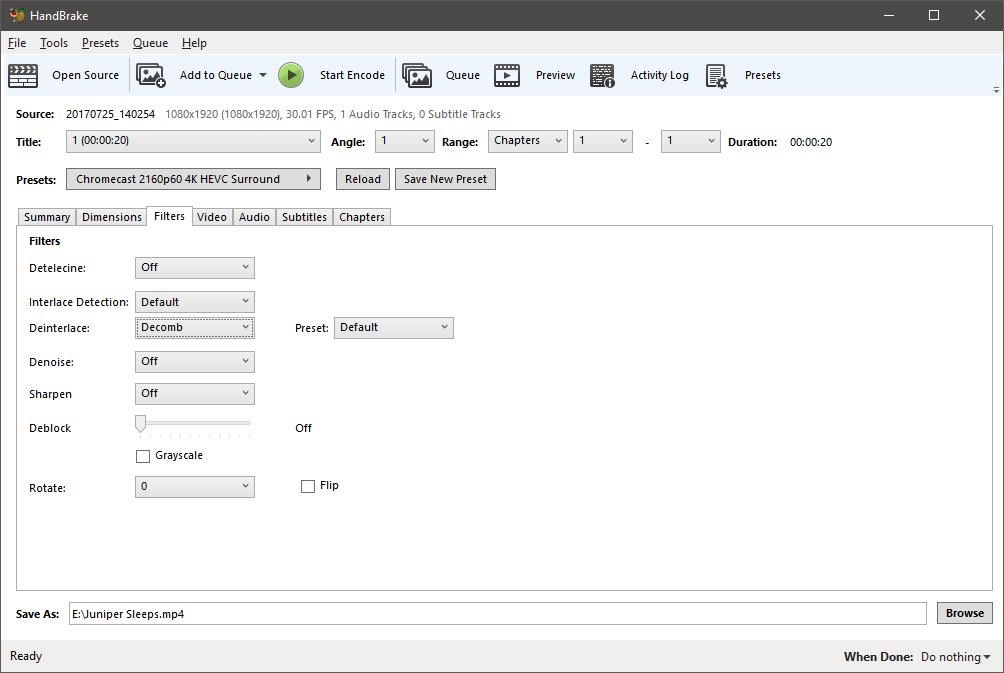Open the Queue menu
This screenshot has height=673, width=1004.
pyautogui.click(x=150, y=43)
